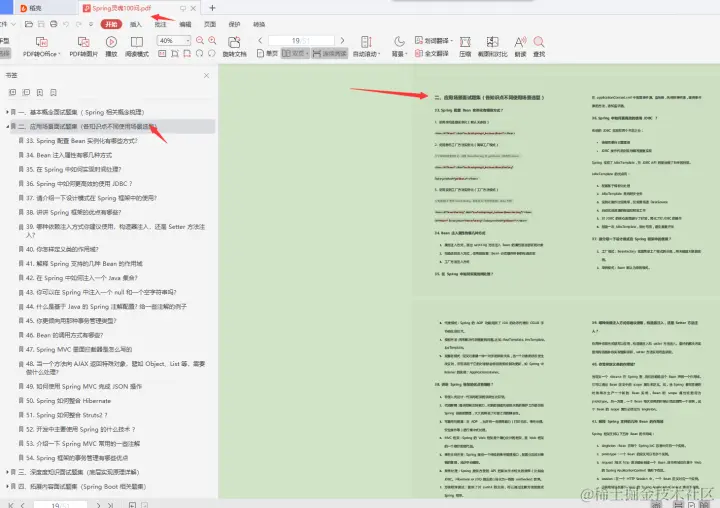Open the 批注 ribbon tab
The height and width of the screenshot is (508, 720).
[160, 24]
